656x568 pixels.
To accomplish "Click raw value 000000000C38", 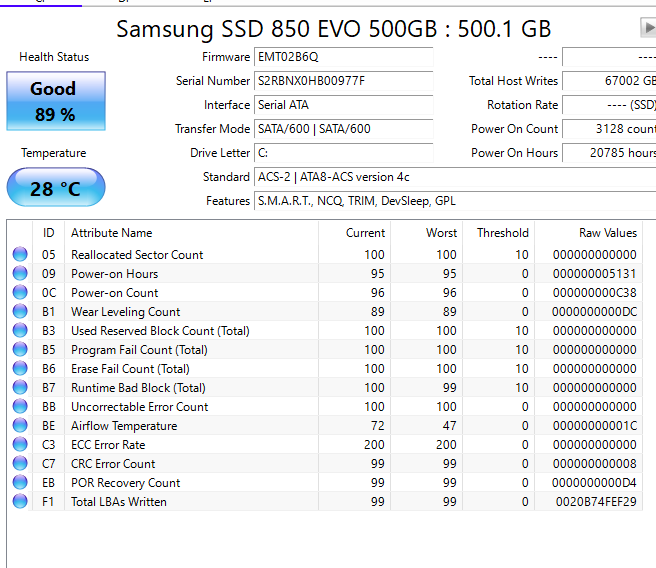I will click(x=594, y=293).
